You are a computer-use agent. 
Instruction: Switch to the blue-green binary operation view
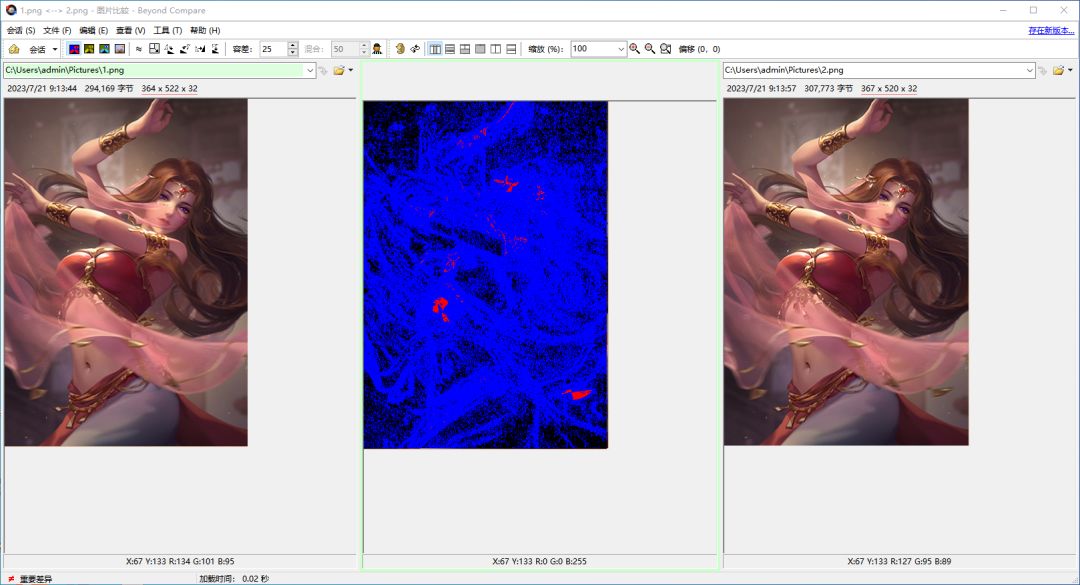(x=105, y=49)
